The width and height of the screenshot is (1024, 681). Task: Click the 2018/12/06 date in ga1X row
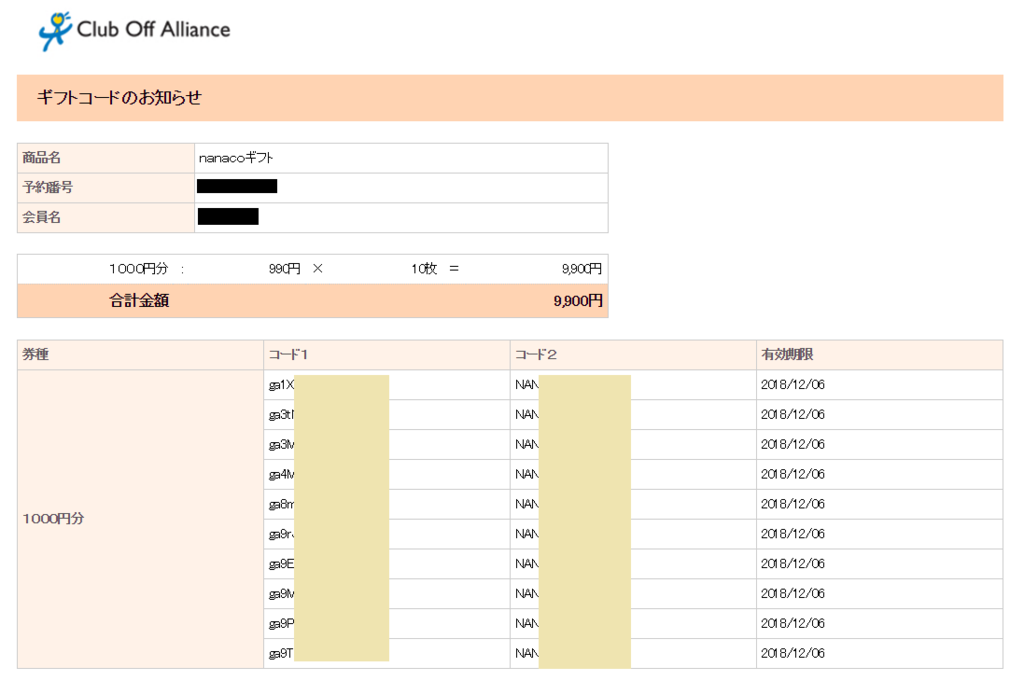(793, 385)
